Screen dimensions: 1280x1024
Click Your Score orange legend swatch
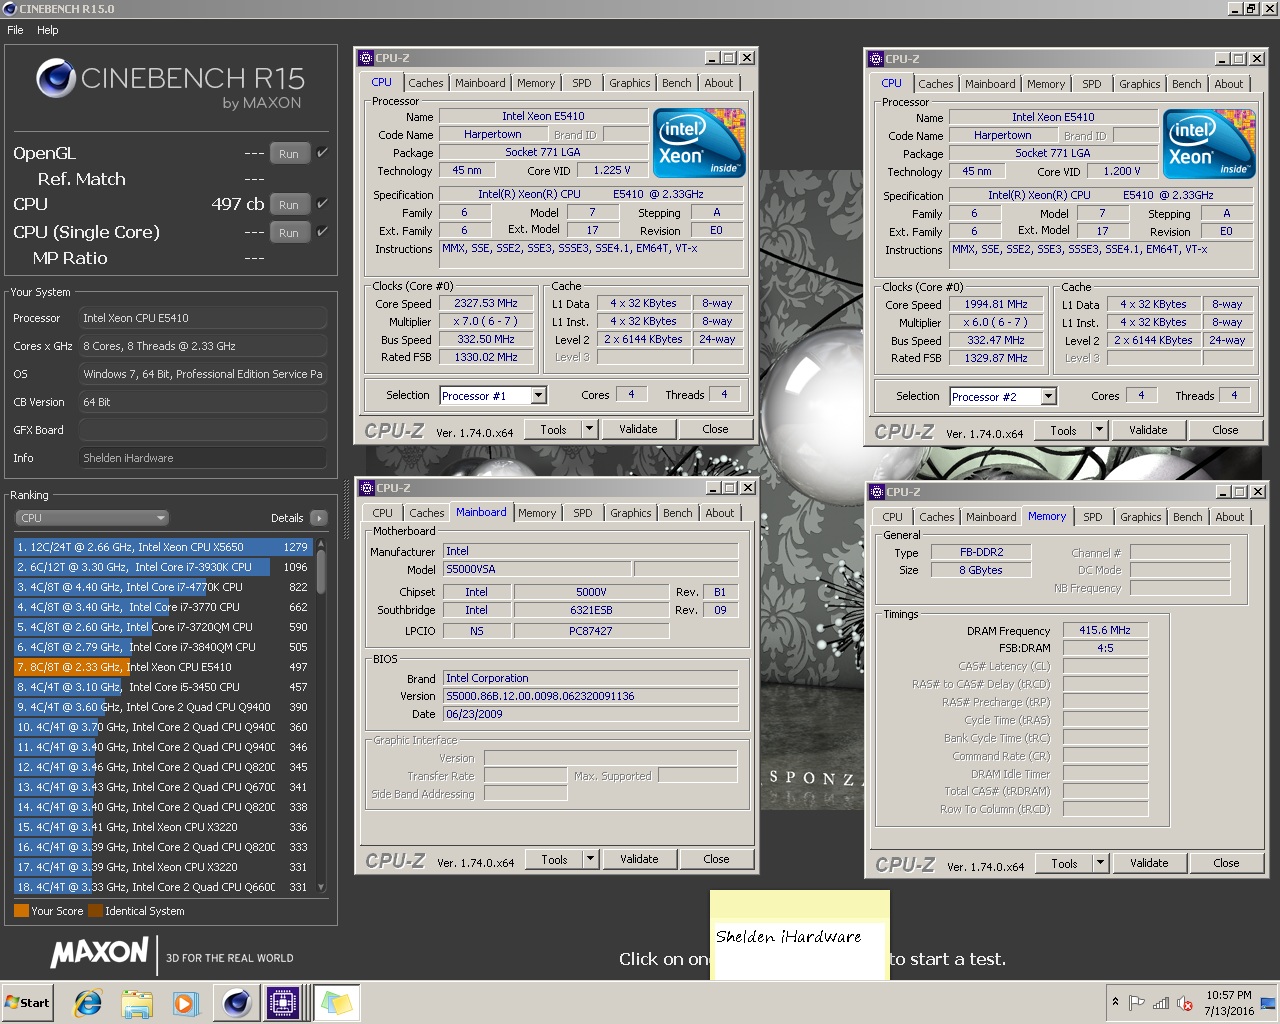click(x=21, y=911)
